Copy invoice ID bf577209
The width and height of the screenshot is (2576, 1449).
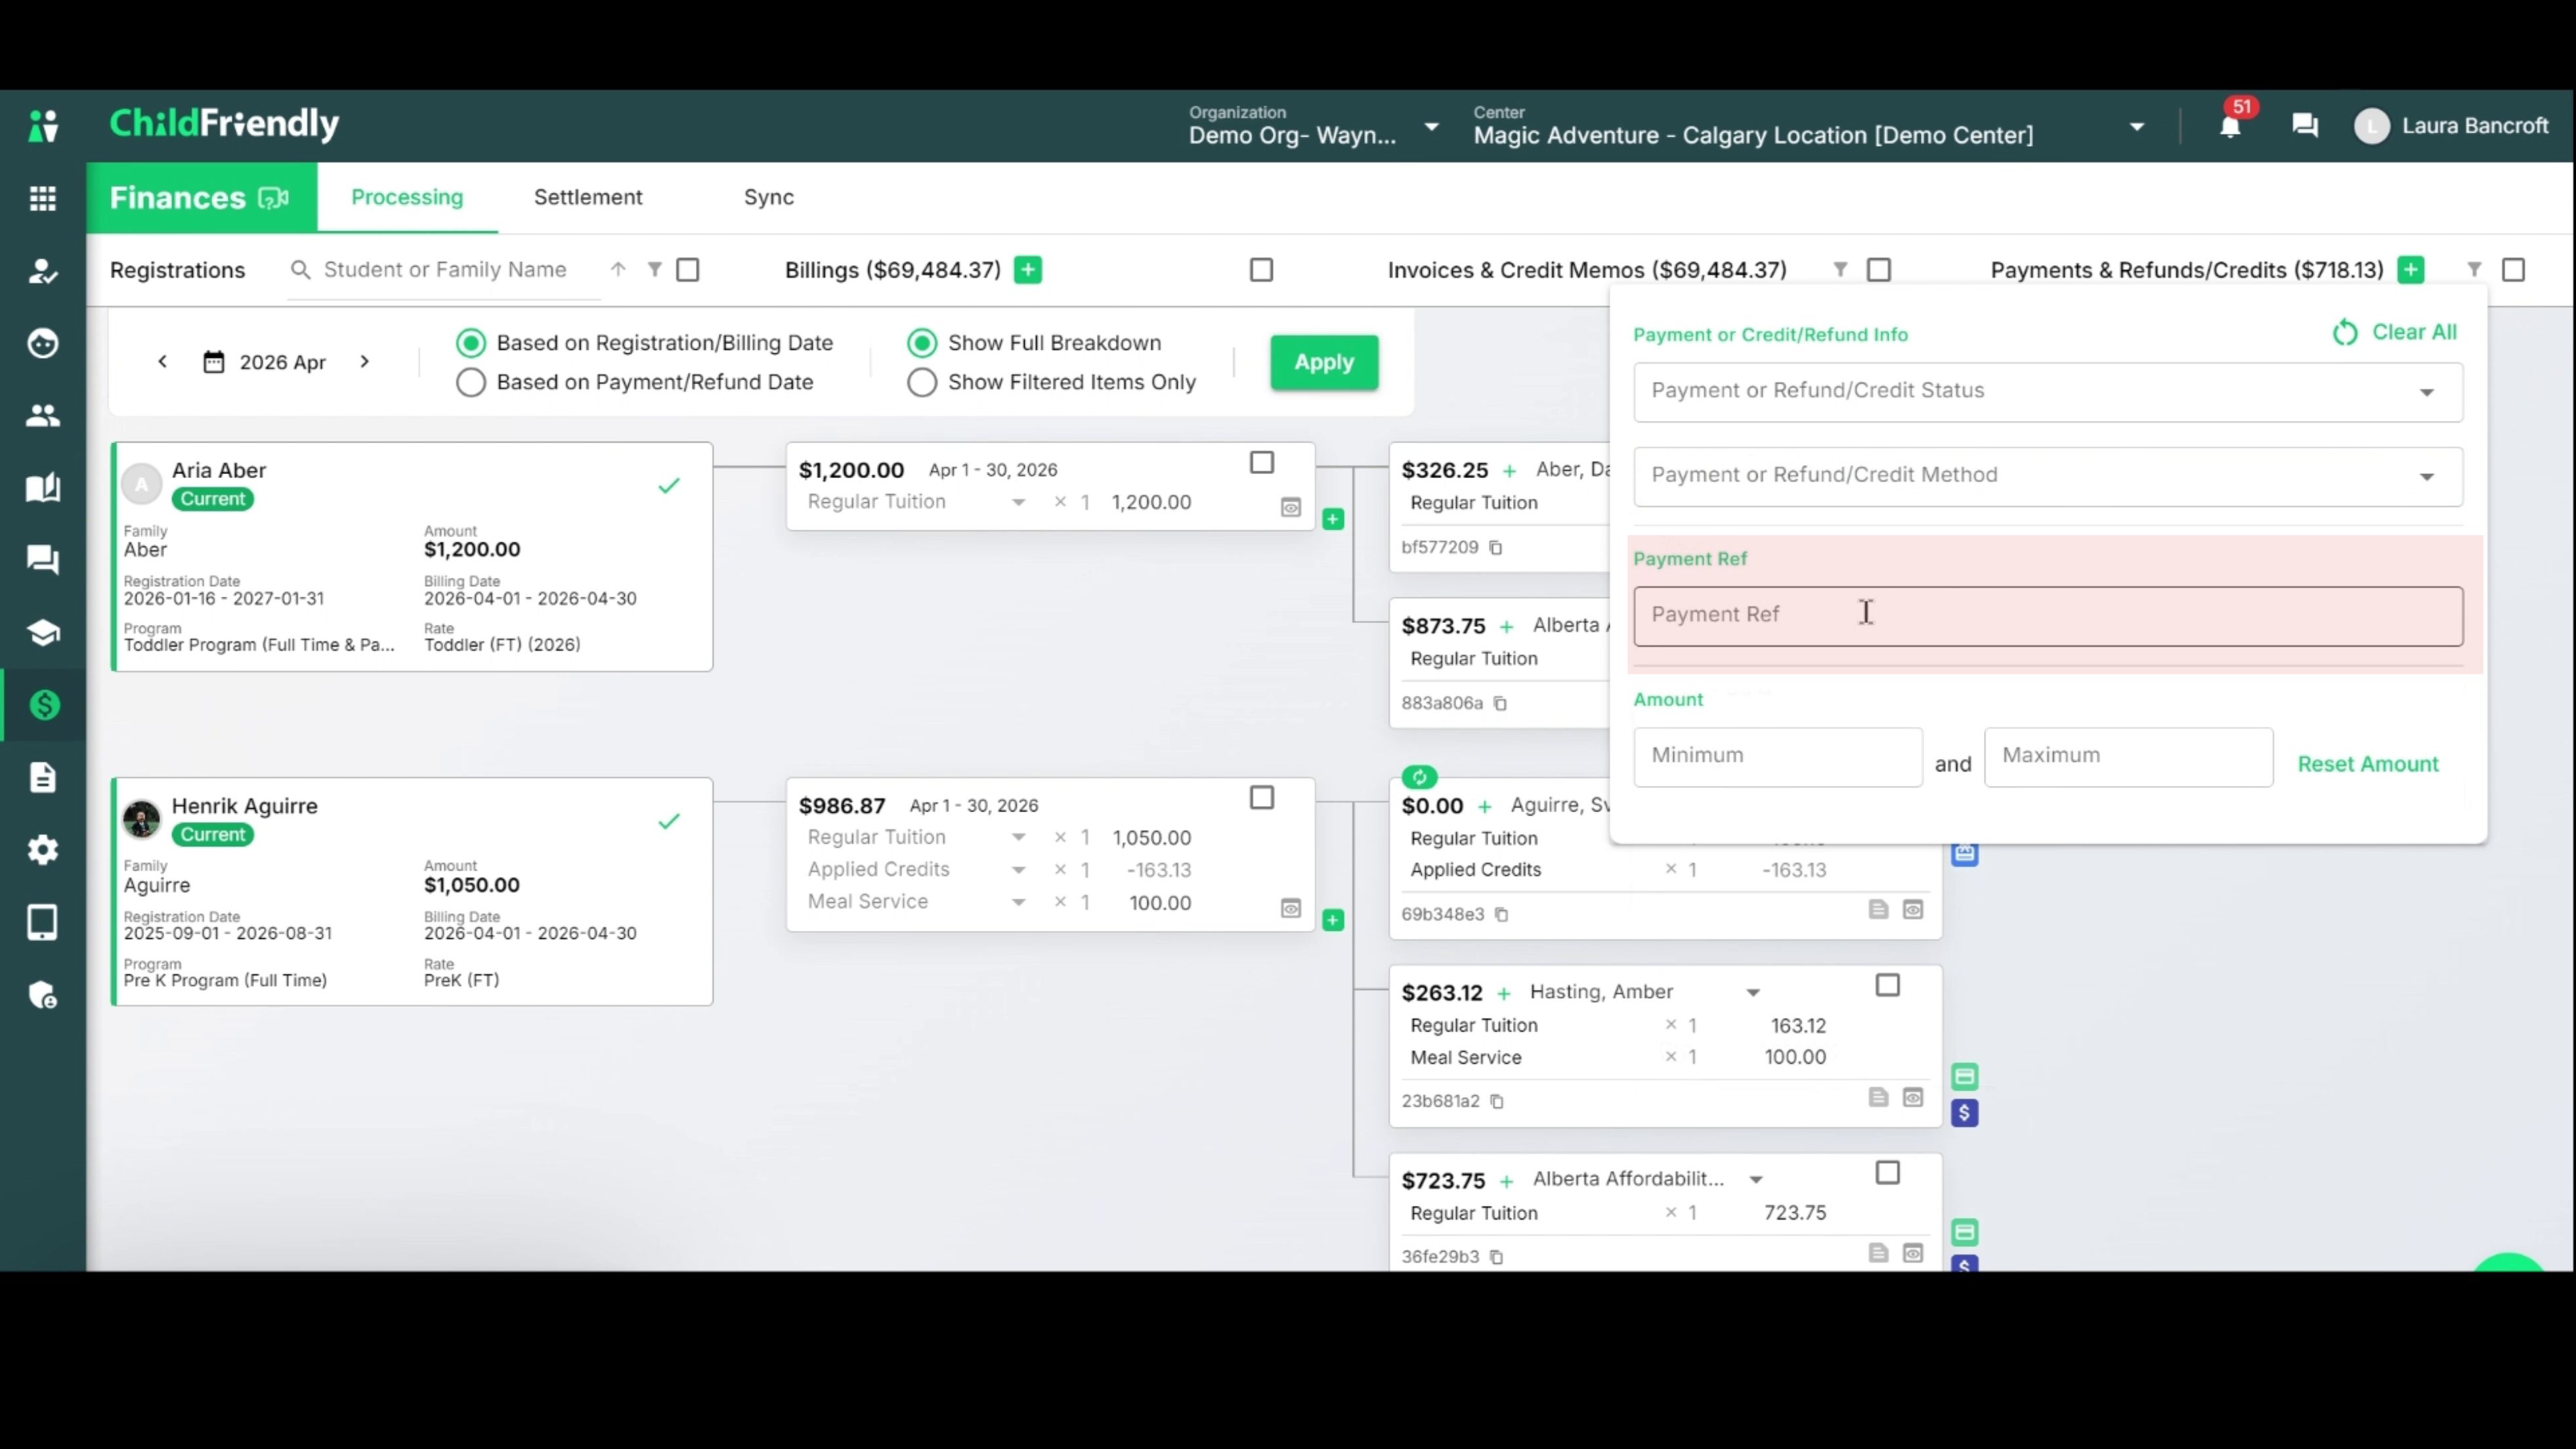tap(1496, 548)
